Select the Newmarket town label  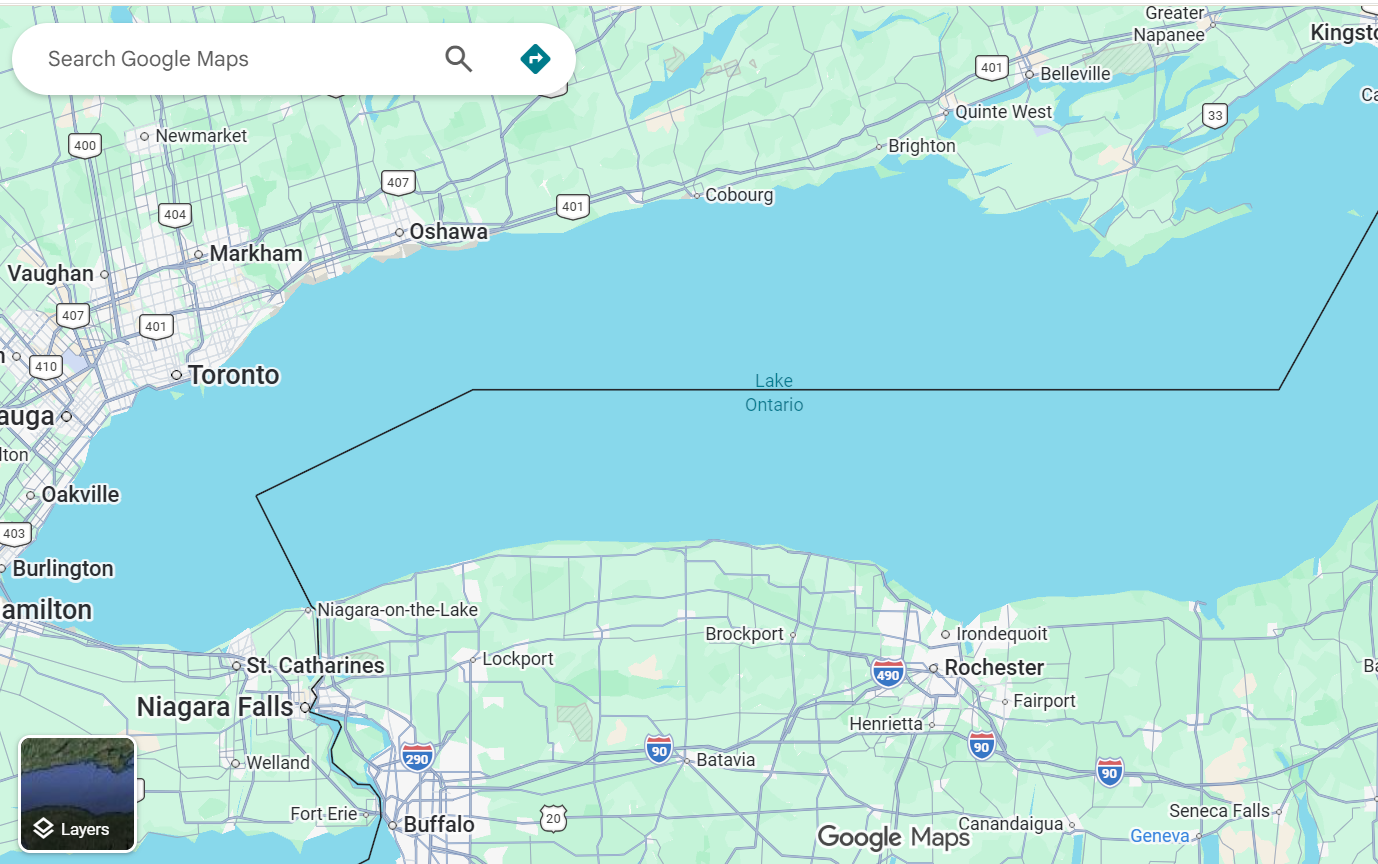201,136
